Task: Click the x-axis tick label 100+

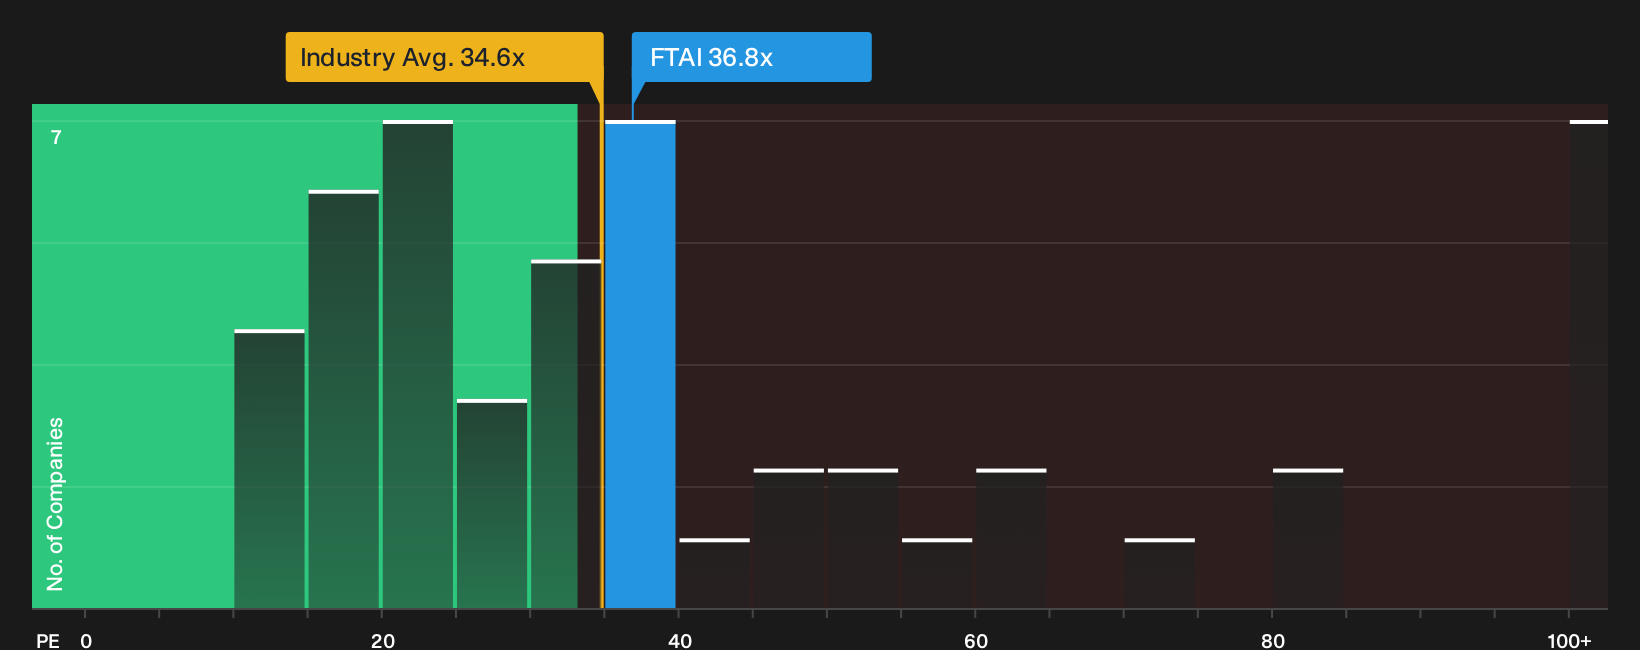Action: pyautogui.click(x=1569, y=641)
